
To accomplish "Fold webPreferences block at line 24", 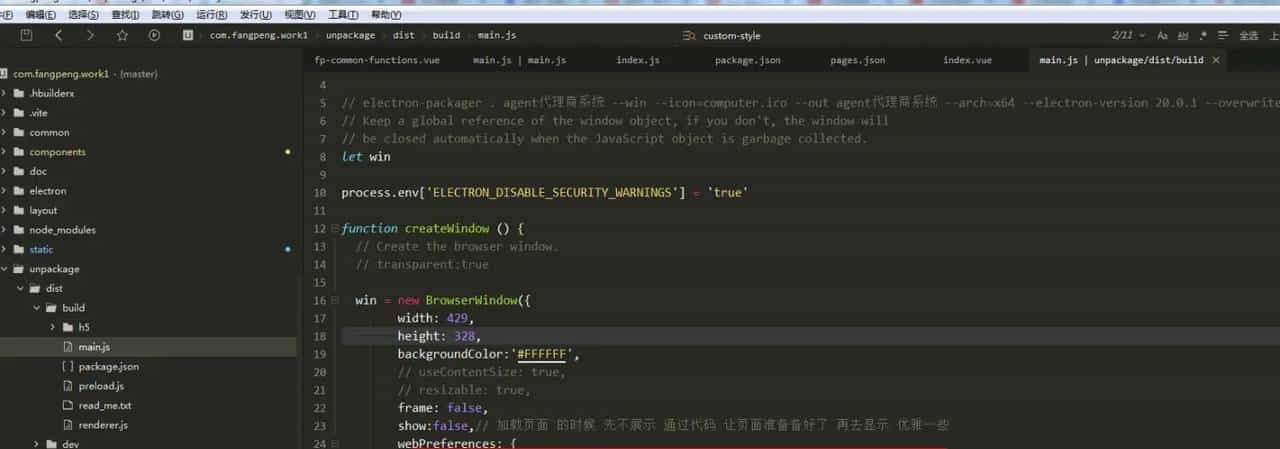I will (335, 443).
